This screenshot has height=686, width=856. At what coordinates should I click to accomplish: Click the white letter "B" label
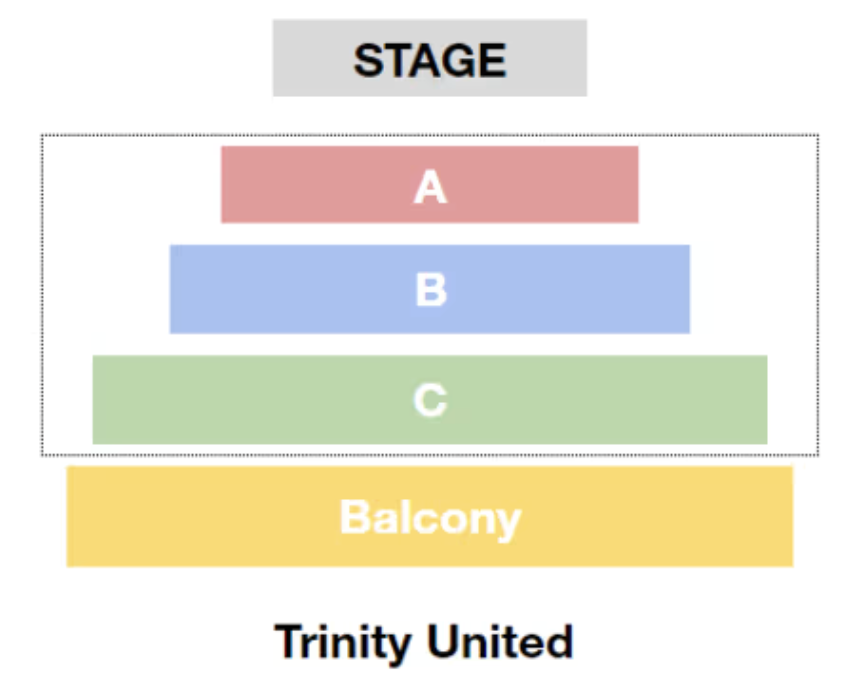[430, 290]
